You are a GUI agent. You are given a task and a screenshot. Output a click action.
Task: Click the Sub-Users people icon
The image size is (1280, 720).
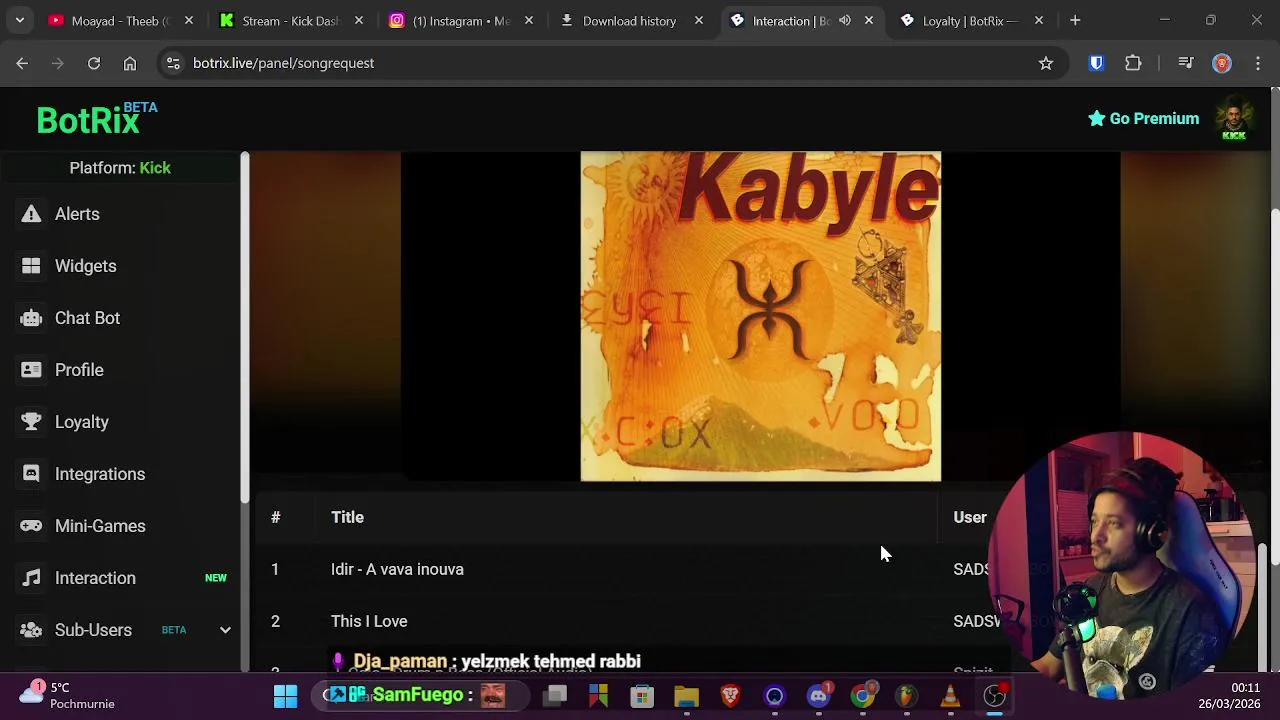pos(31,630)
